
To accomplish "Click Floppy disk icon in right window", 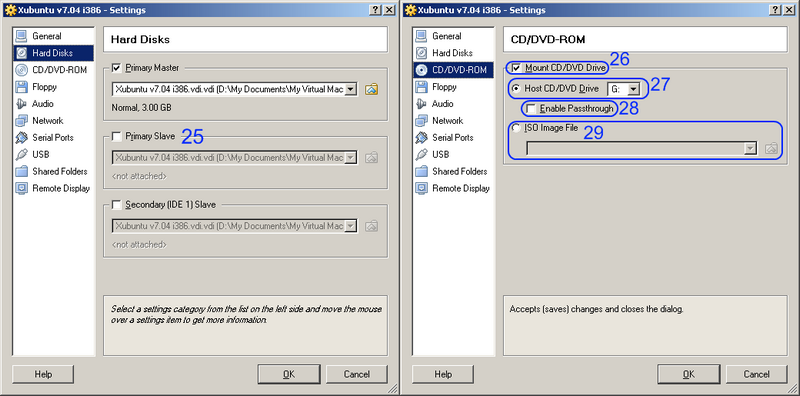I will pyautogui.click(x=421, y=87).
